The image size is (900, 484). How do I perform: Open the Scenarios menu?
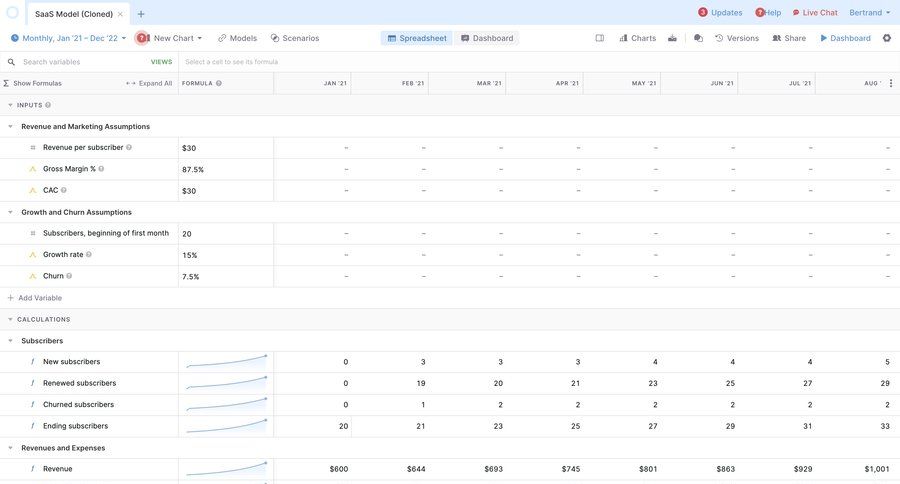point(295,38)
